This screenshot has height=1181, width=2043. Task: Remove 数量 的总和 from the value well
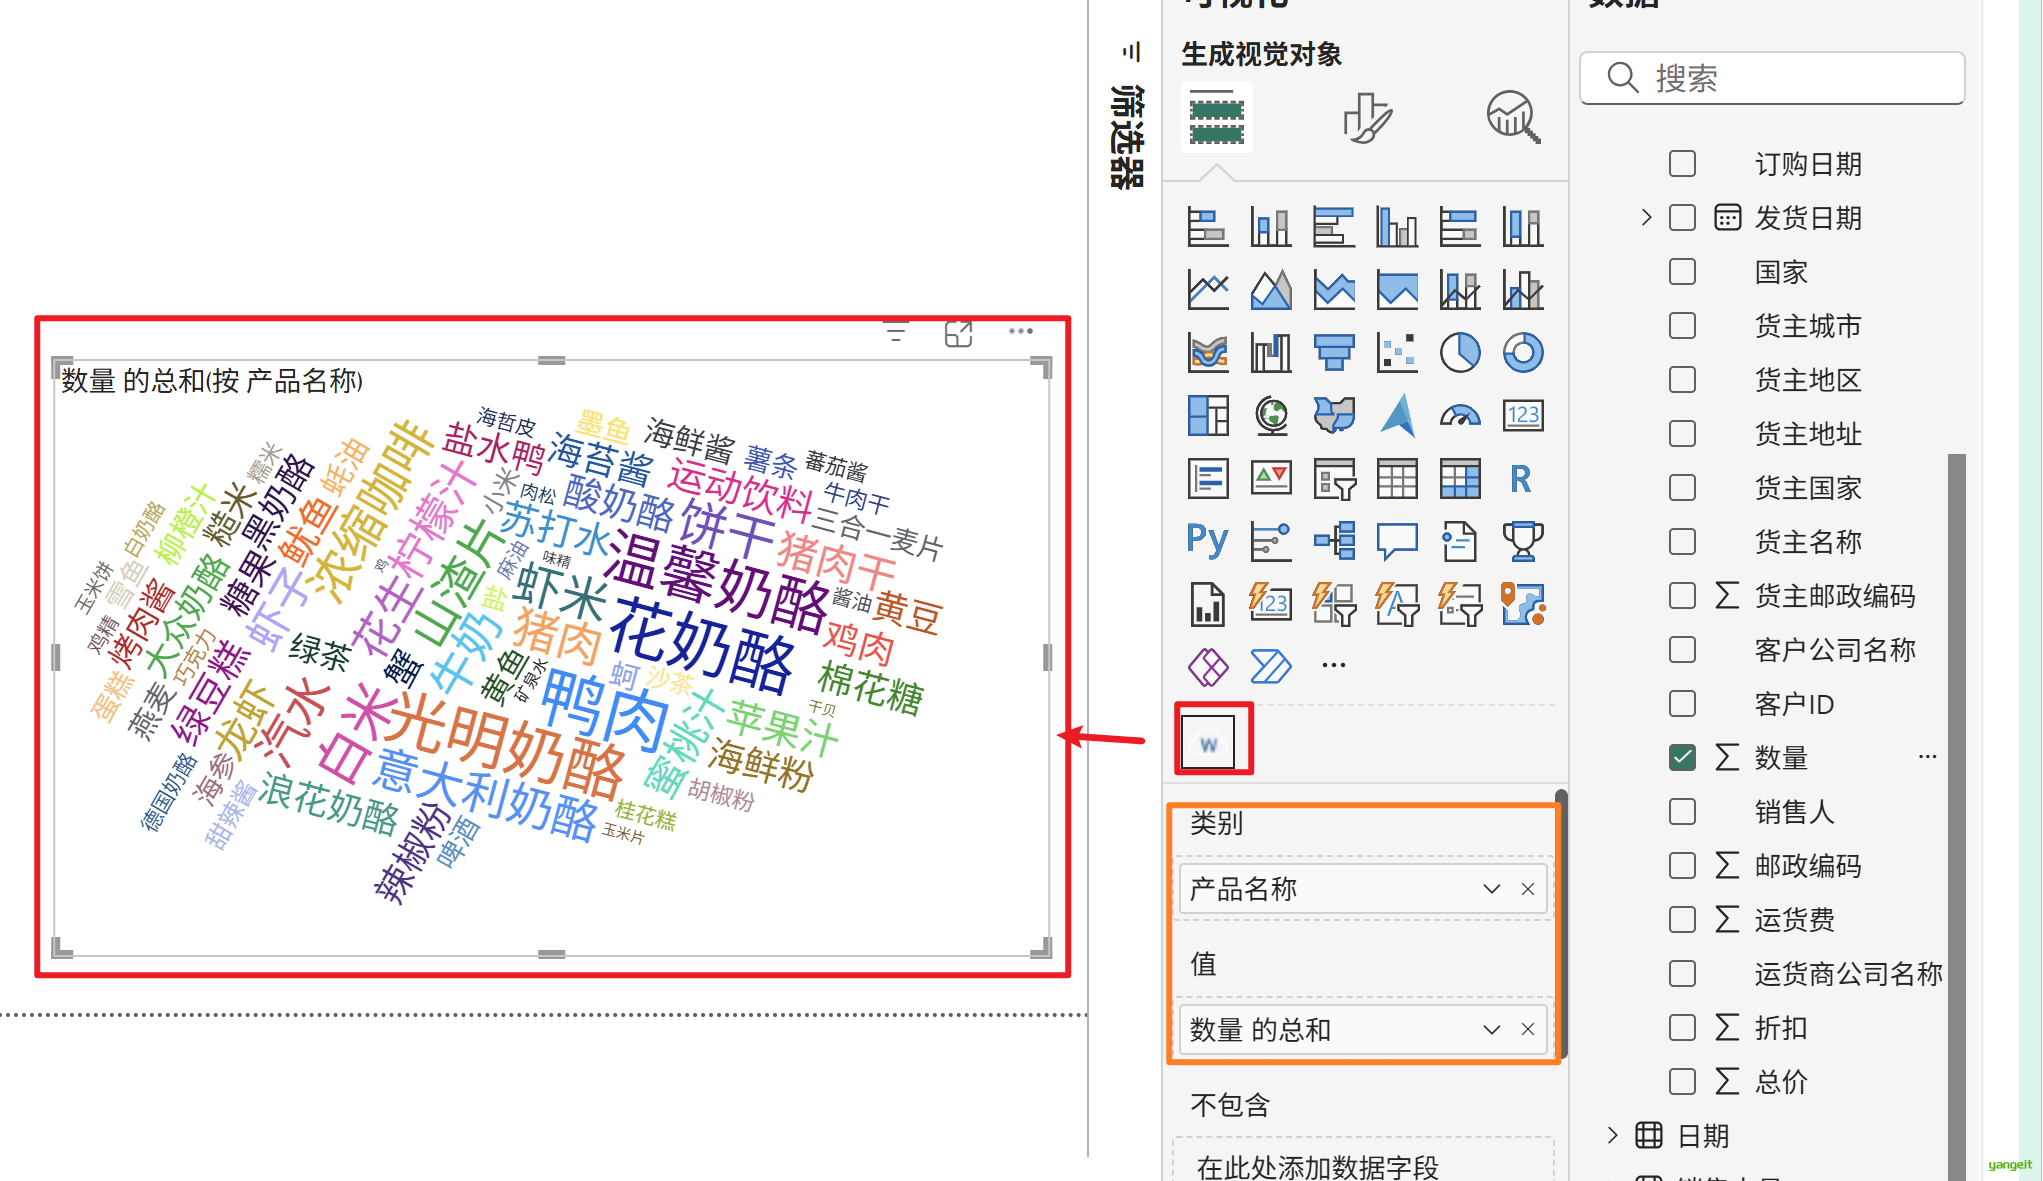1527,1029
